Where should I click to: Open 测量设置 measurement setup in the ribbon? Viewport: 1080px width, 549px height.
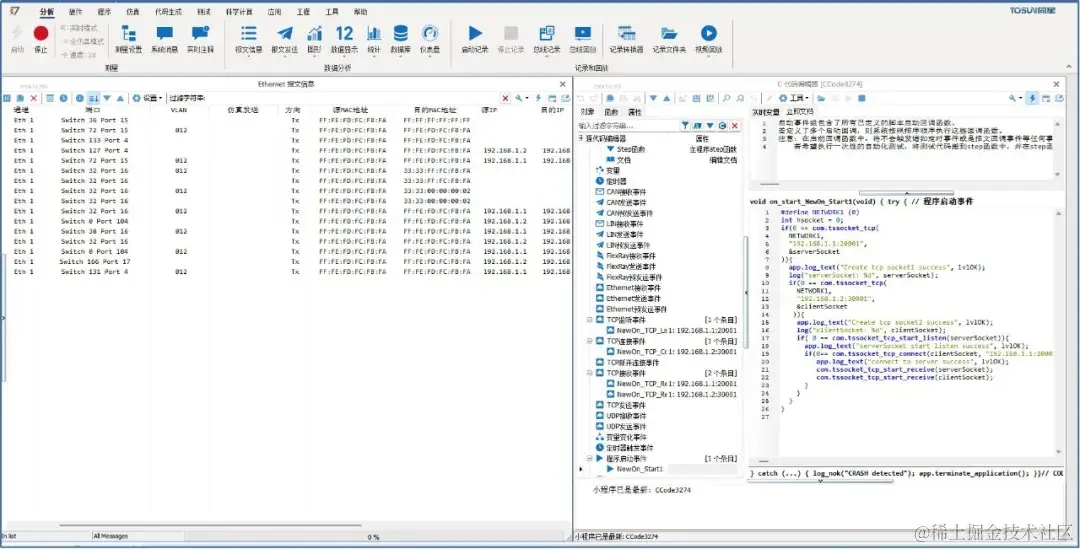tap(128, 39)
